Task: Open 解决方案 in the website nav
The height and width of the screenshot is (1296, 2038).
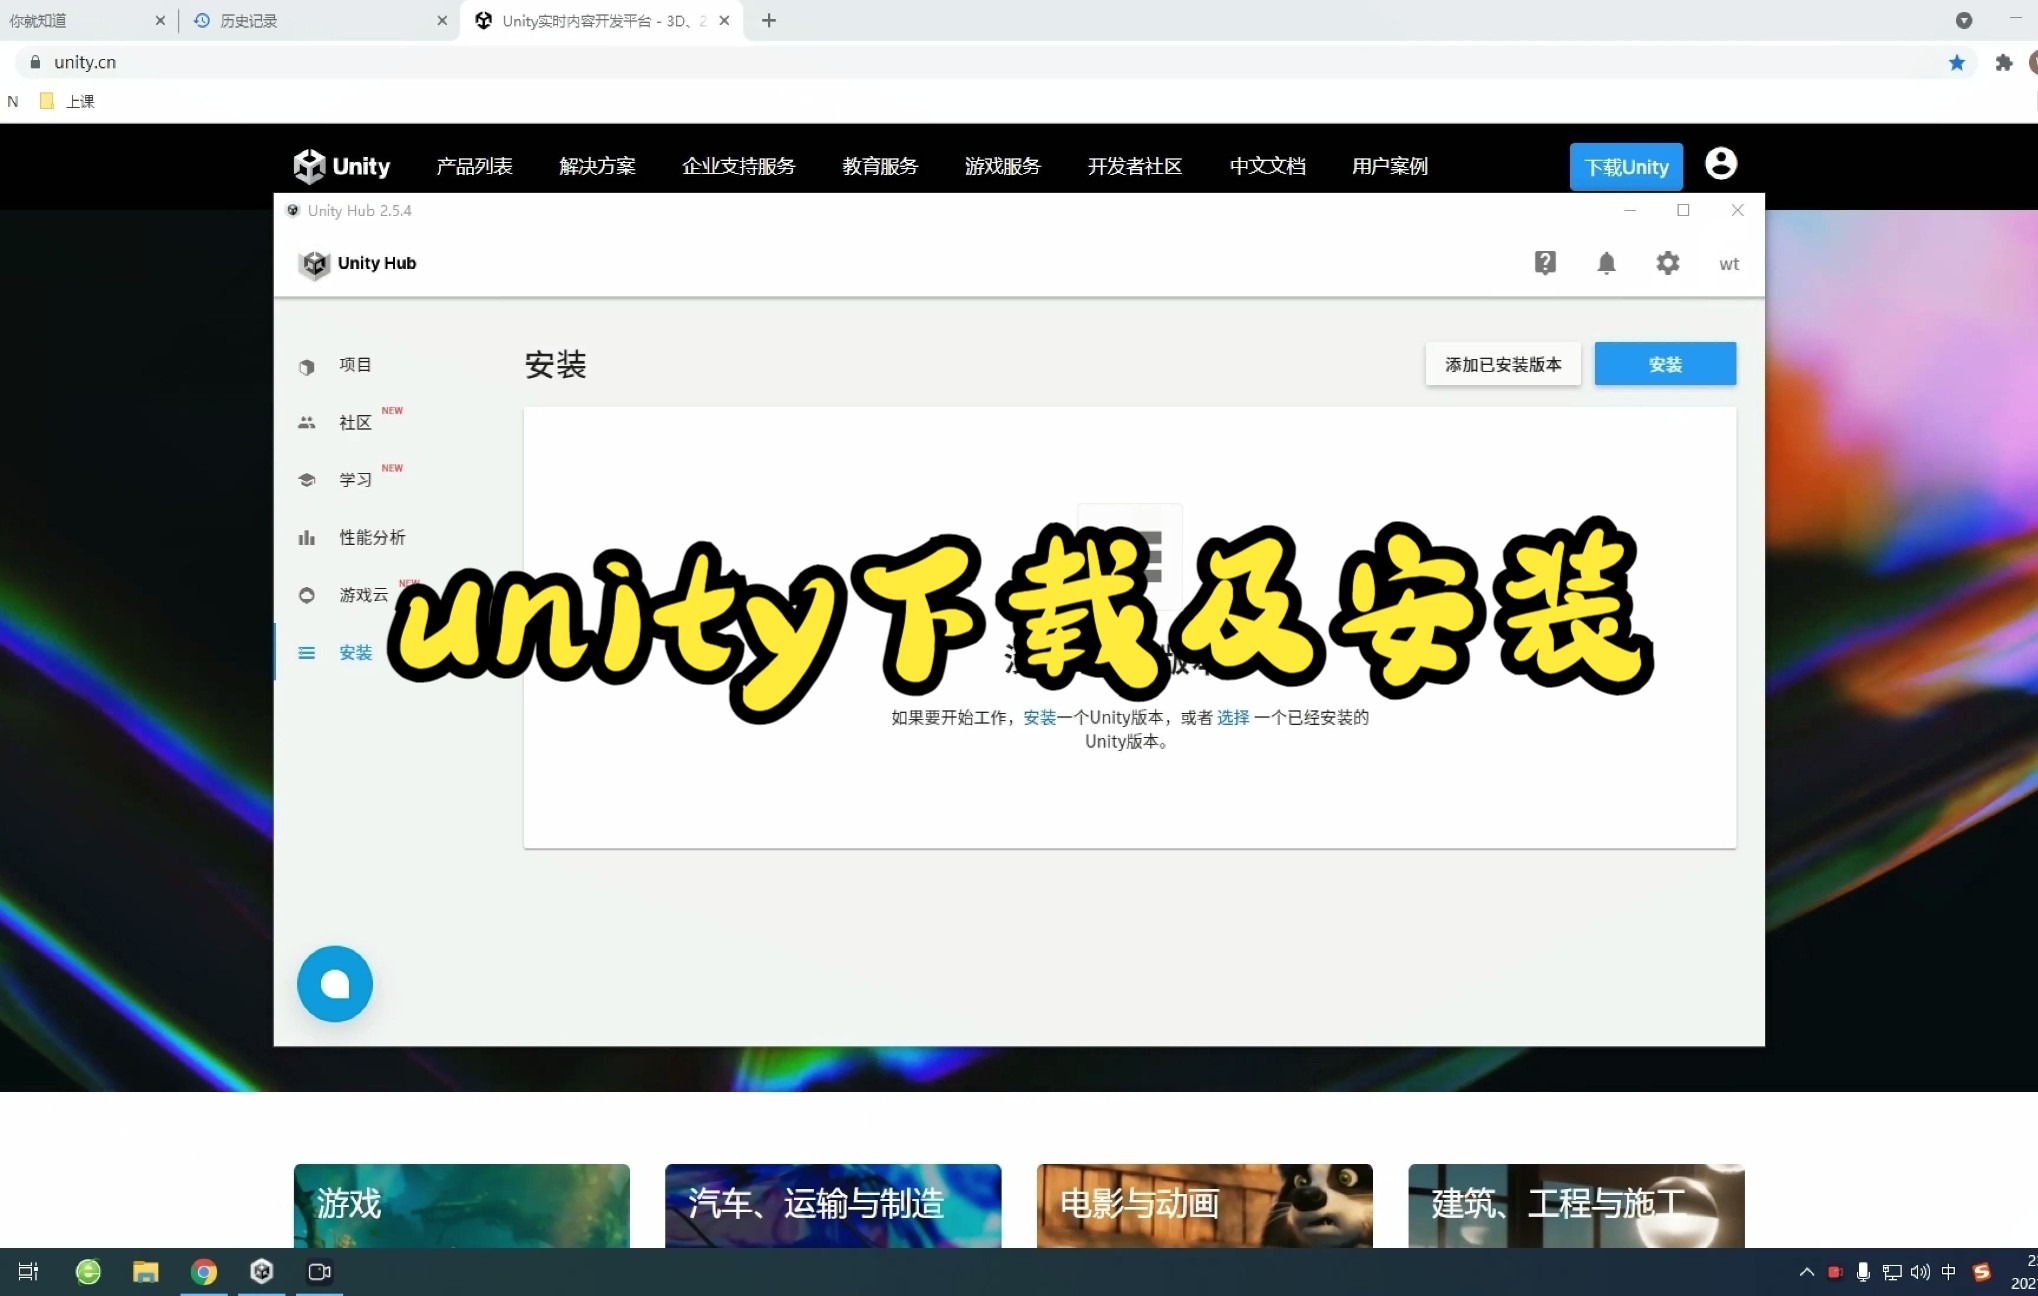Action: tap(597, 166)
